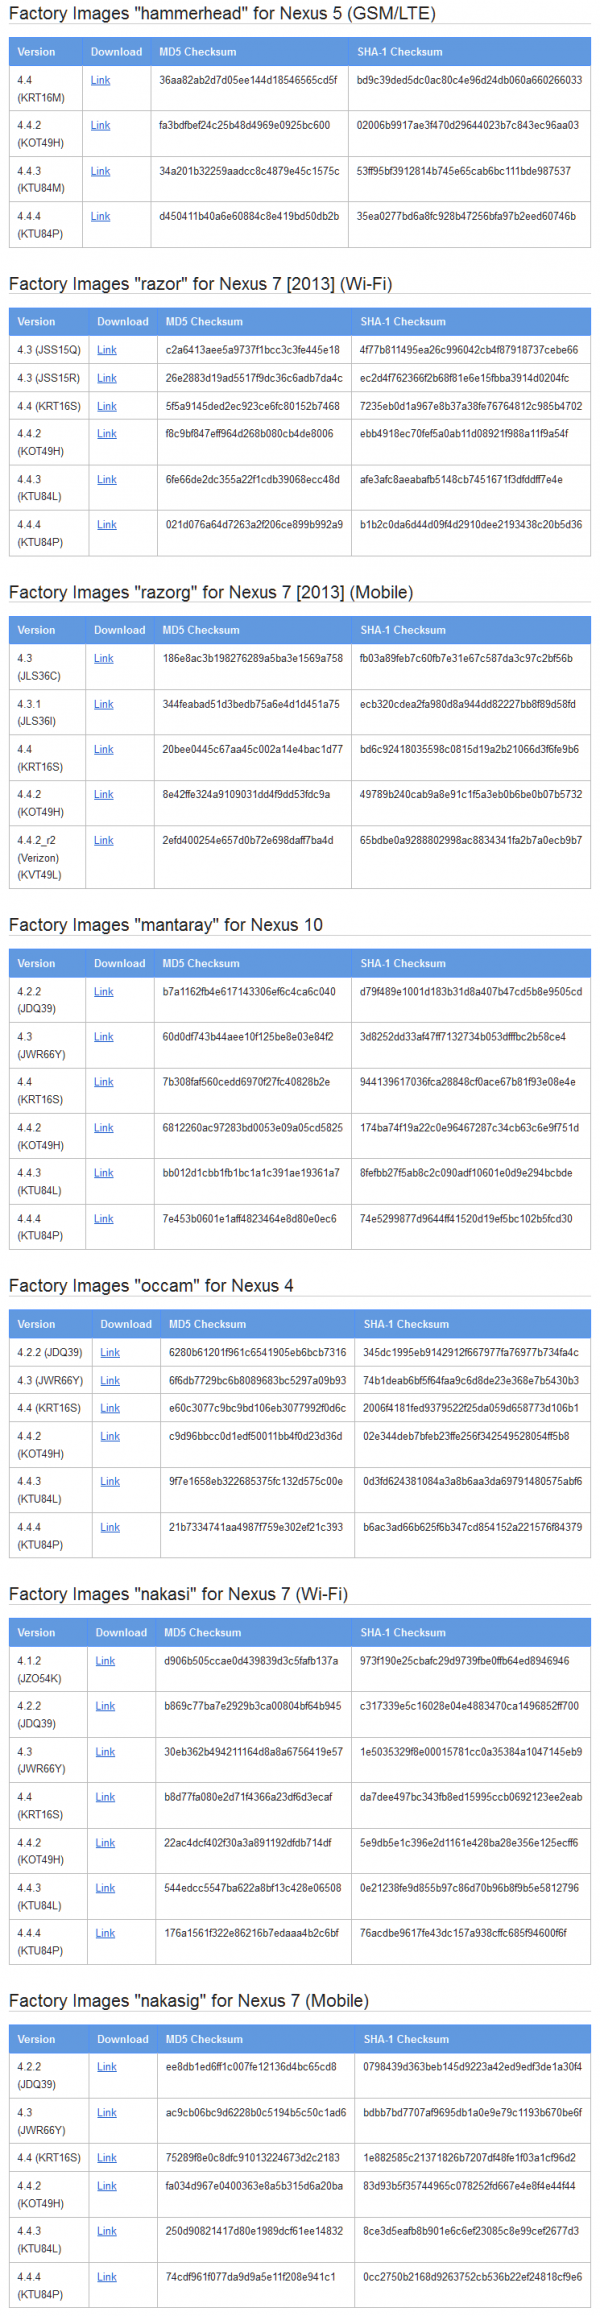Open the mantaray 4.3 (JWR66Y) download link
600x2316 pixels.
coord(104,1037)
